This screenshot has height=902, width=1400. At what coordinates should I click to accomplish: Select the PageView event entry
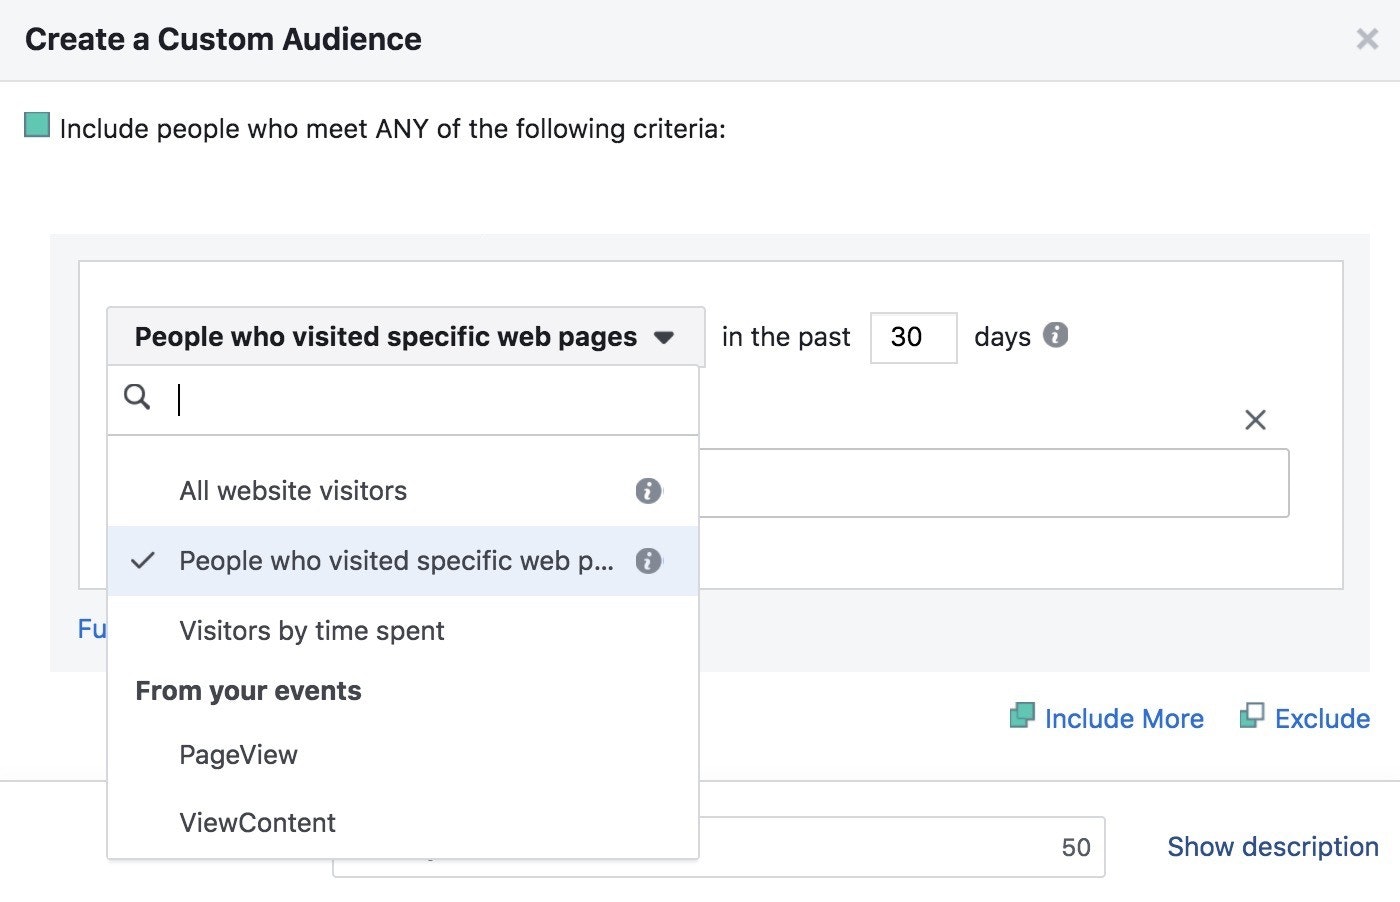(x=238, y=755)
